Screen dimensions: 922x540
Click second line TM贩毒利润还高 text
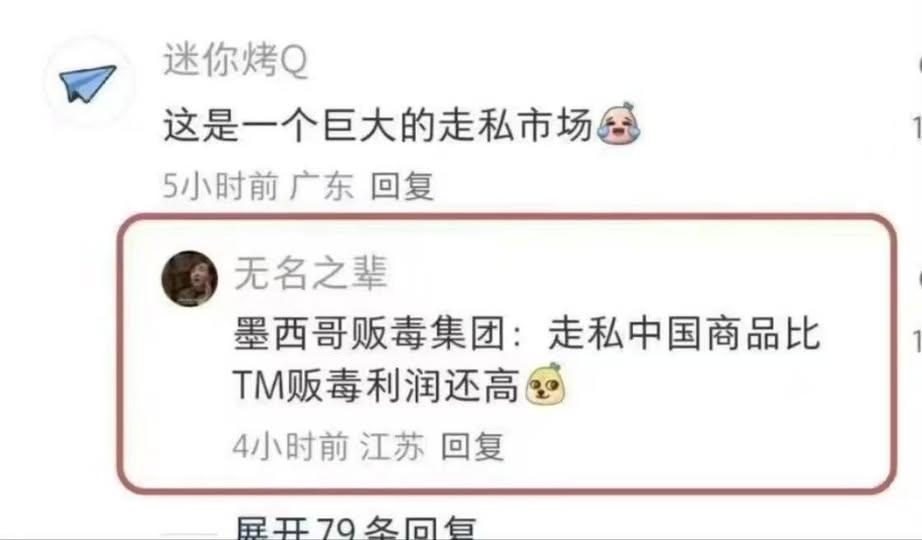click(376, 385)
